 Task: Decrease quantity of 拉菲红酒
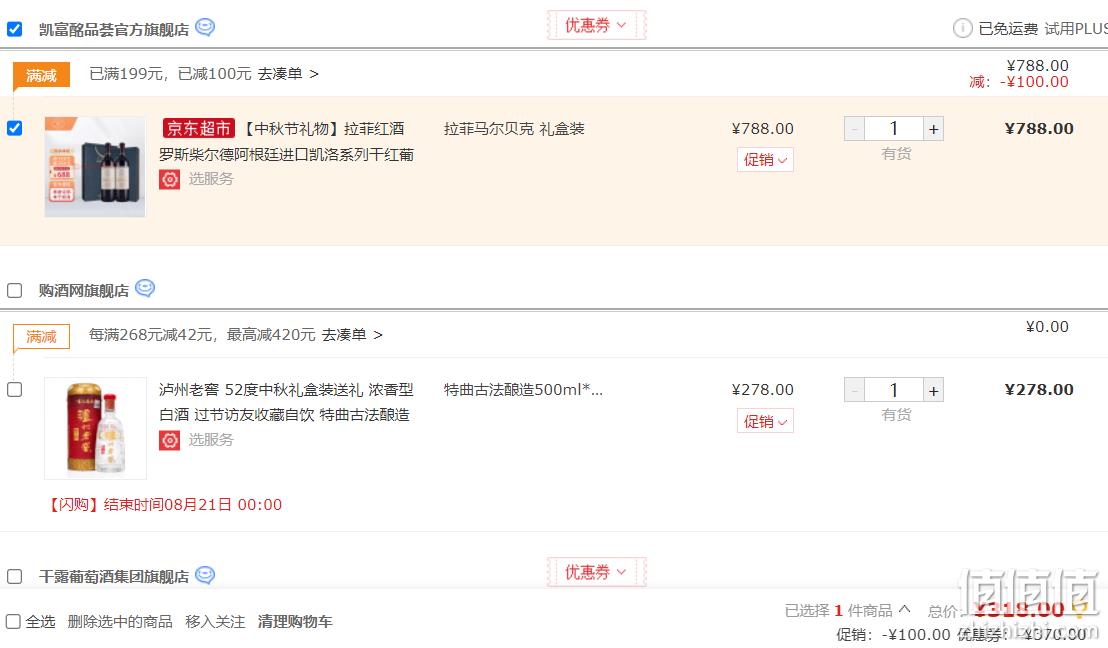click(854, 129)
